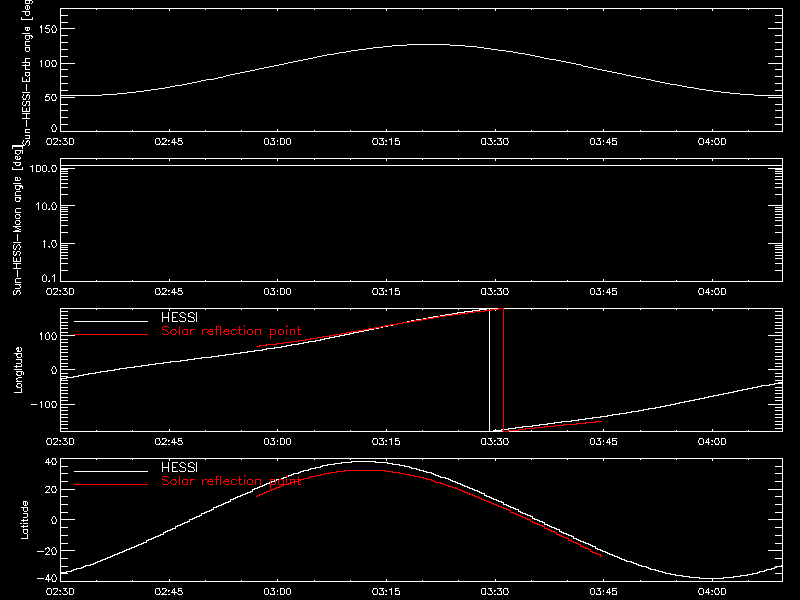Screen dimensions: 800x600
Task: Click white HESSI legend line in Latitude plot
Action: pos(111,471)
